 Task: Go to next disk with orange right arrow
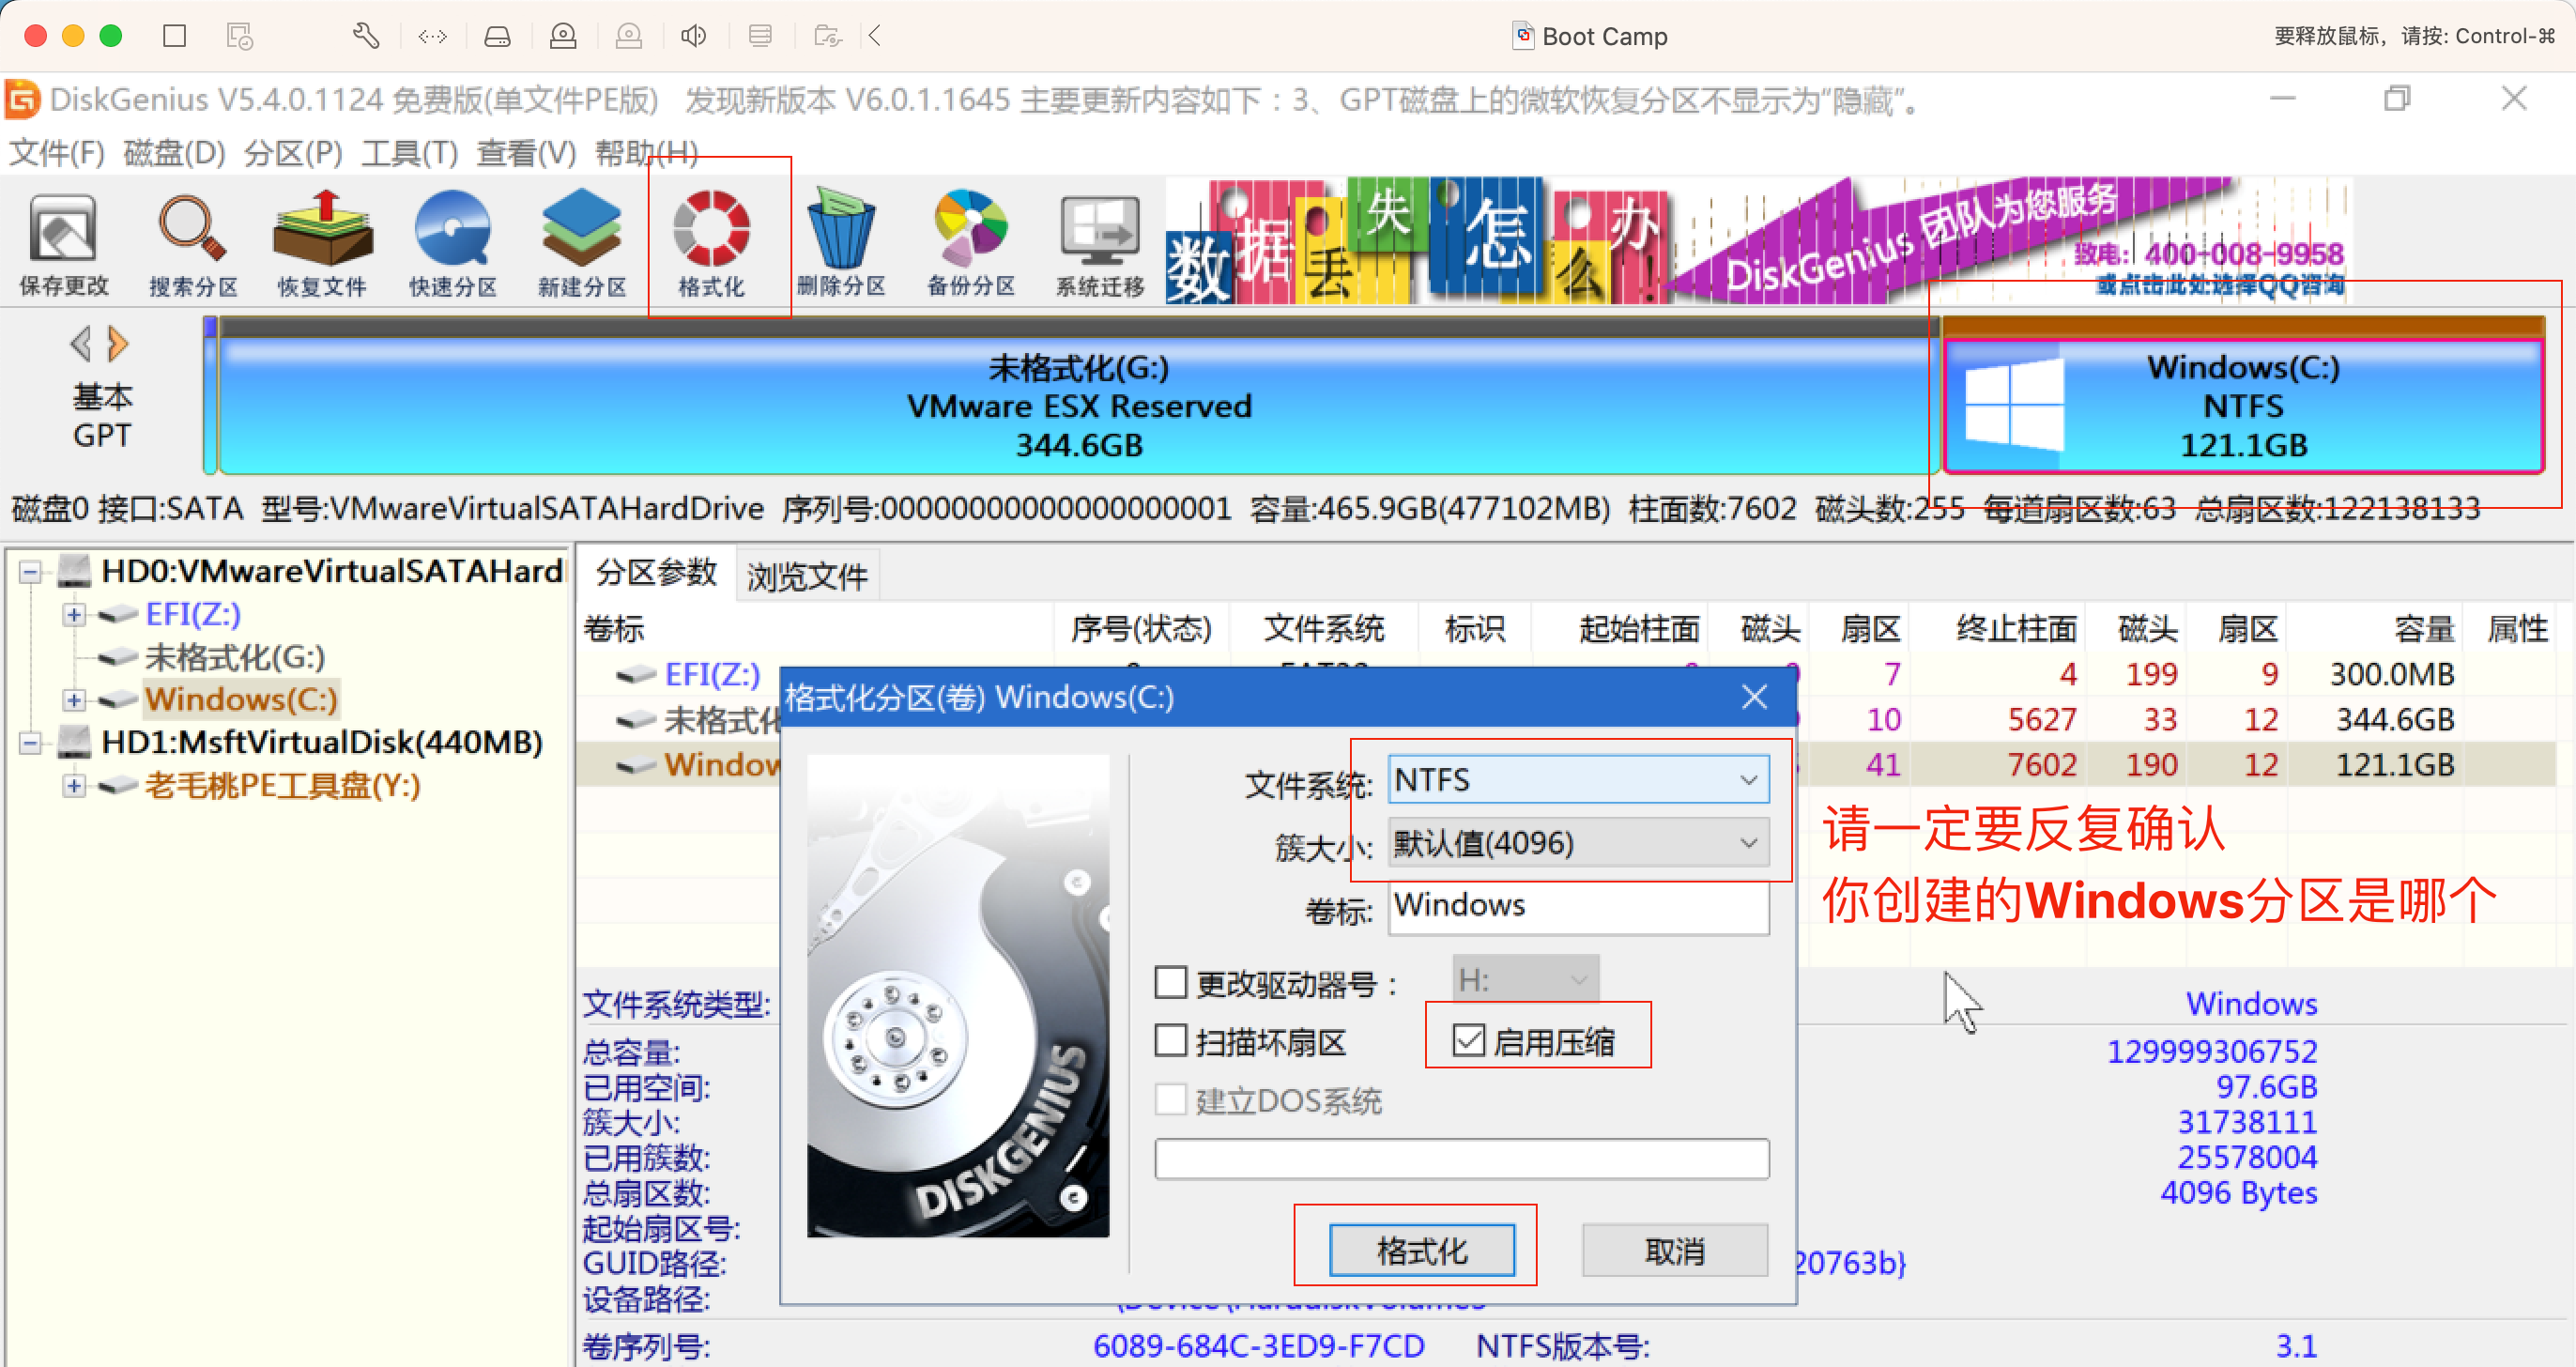118,344
